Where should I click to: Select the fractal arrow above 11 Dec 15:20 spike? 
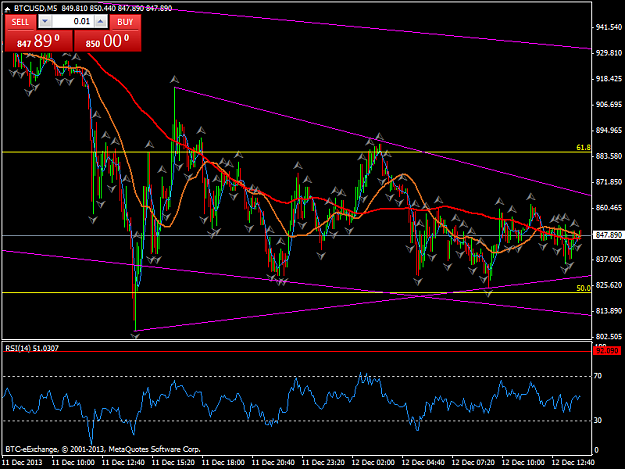pos(174,80)
